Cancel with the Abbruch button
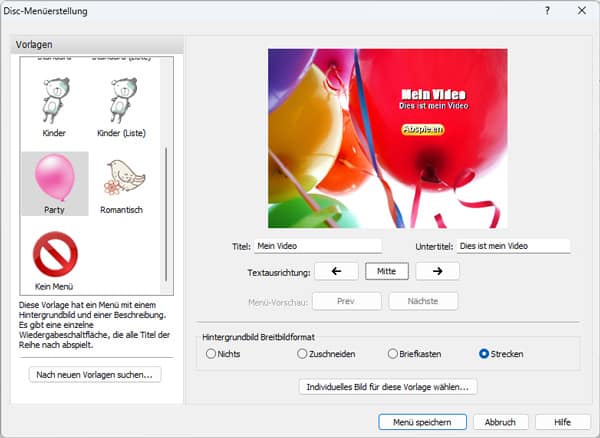 click(501, 422)
